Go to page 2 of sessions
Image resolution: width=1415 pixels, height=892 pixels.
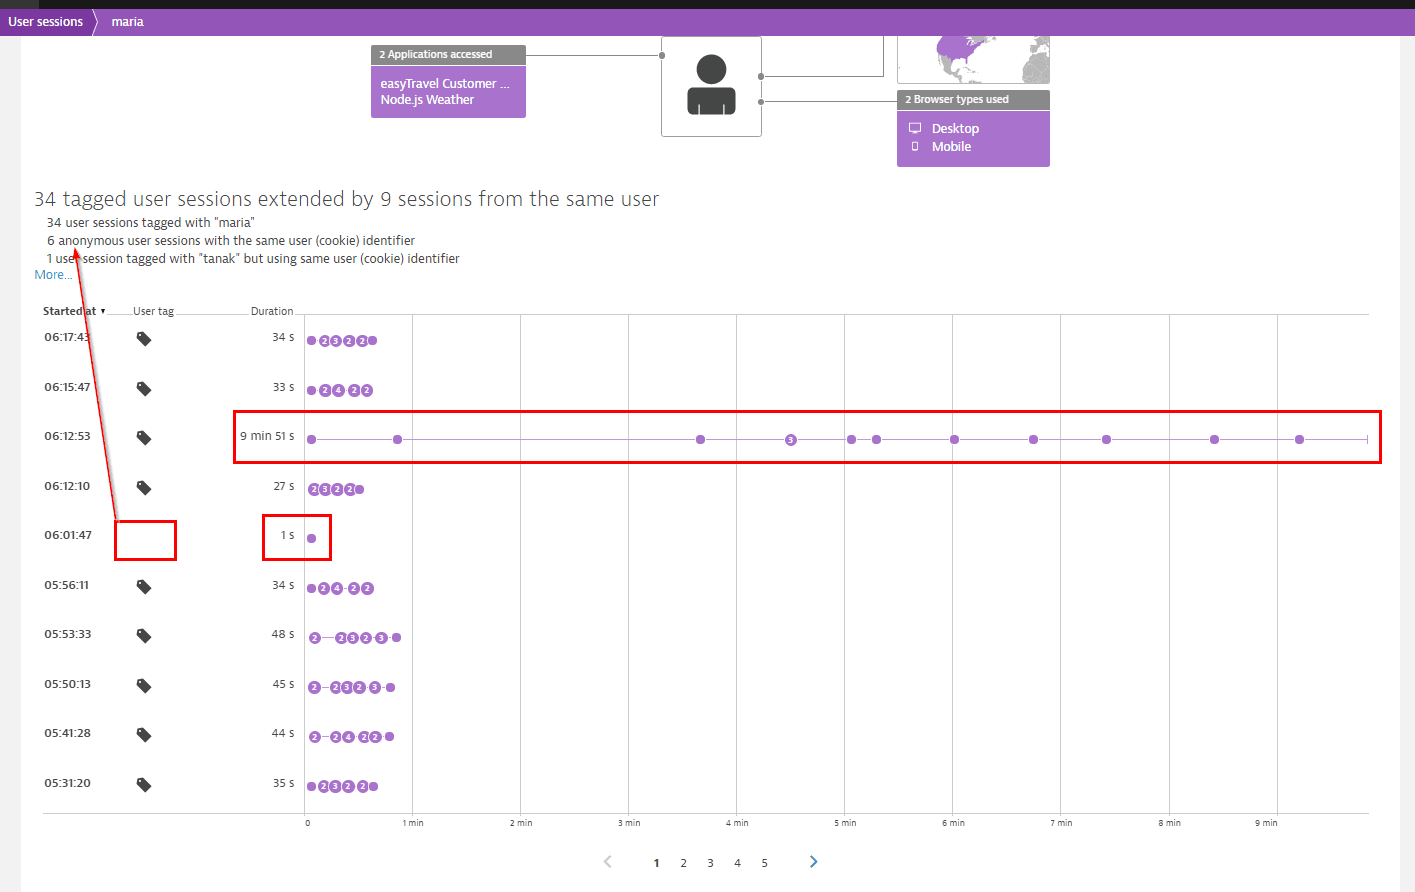click(683, 863)
